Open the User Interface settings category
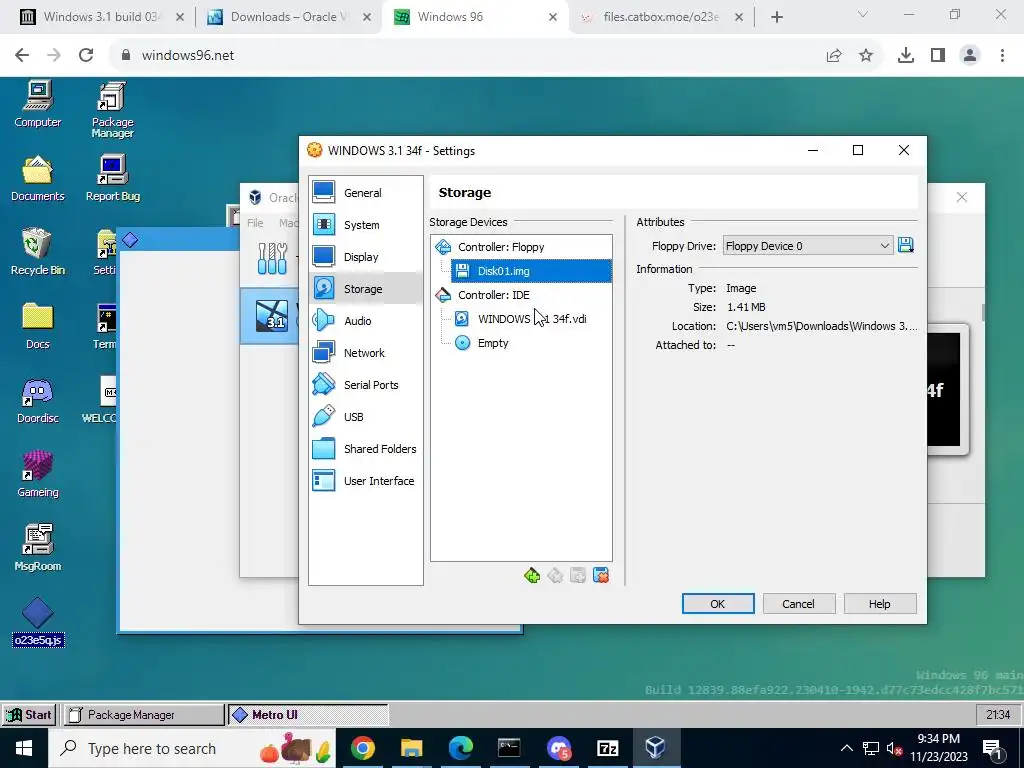This screenshot has height=768, width=1024. pyautogui.click(x=366, y=481)
